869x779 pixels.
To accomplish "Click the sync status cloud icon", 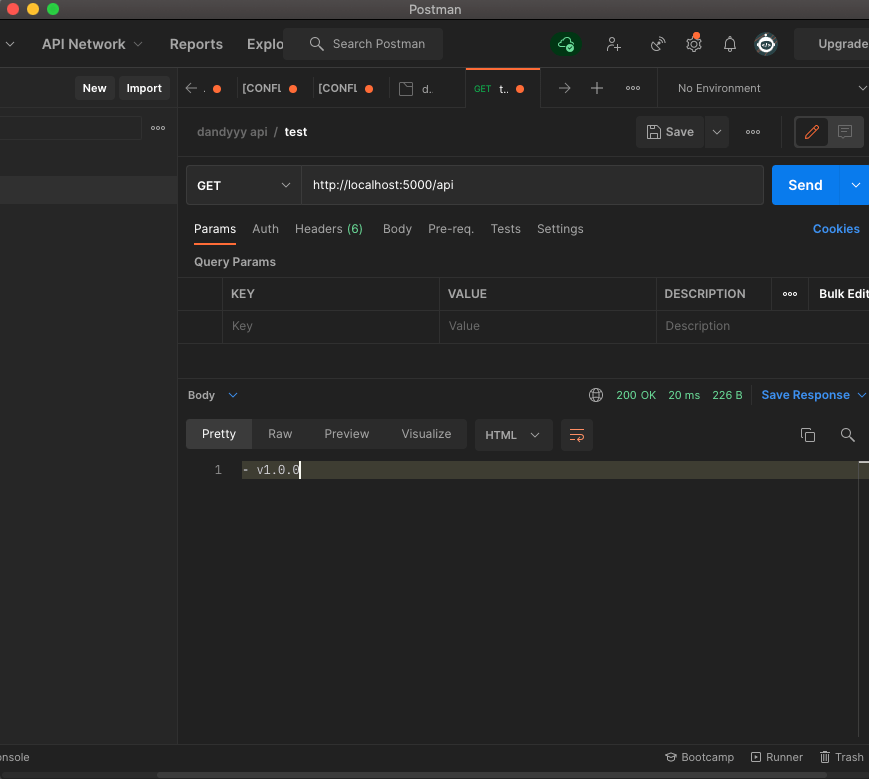I will [x=565, y=44].
